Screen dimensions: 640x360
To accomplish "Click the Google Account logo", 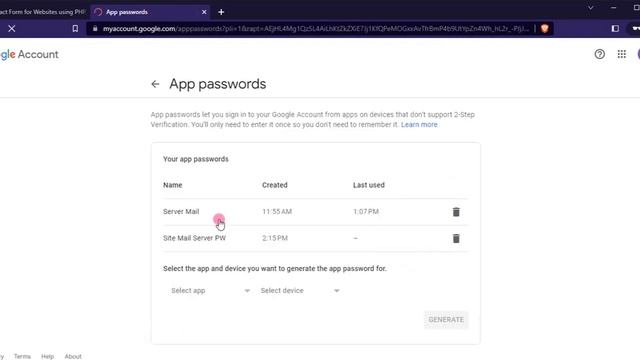I will tap(29, 54).
